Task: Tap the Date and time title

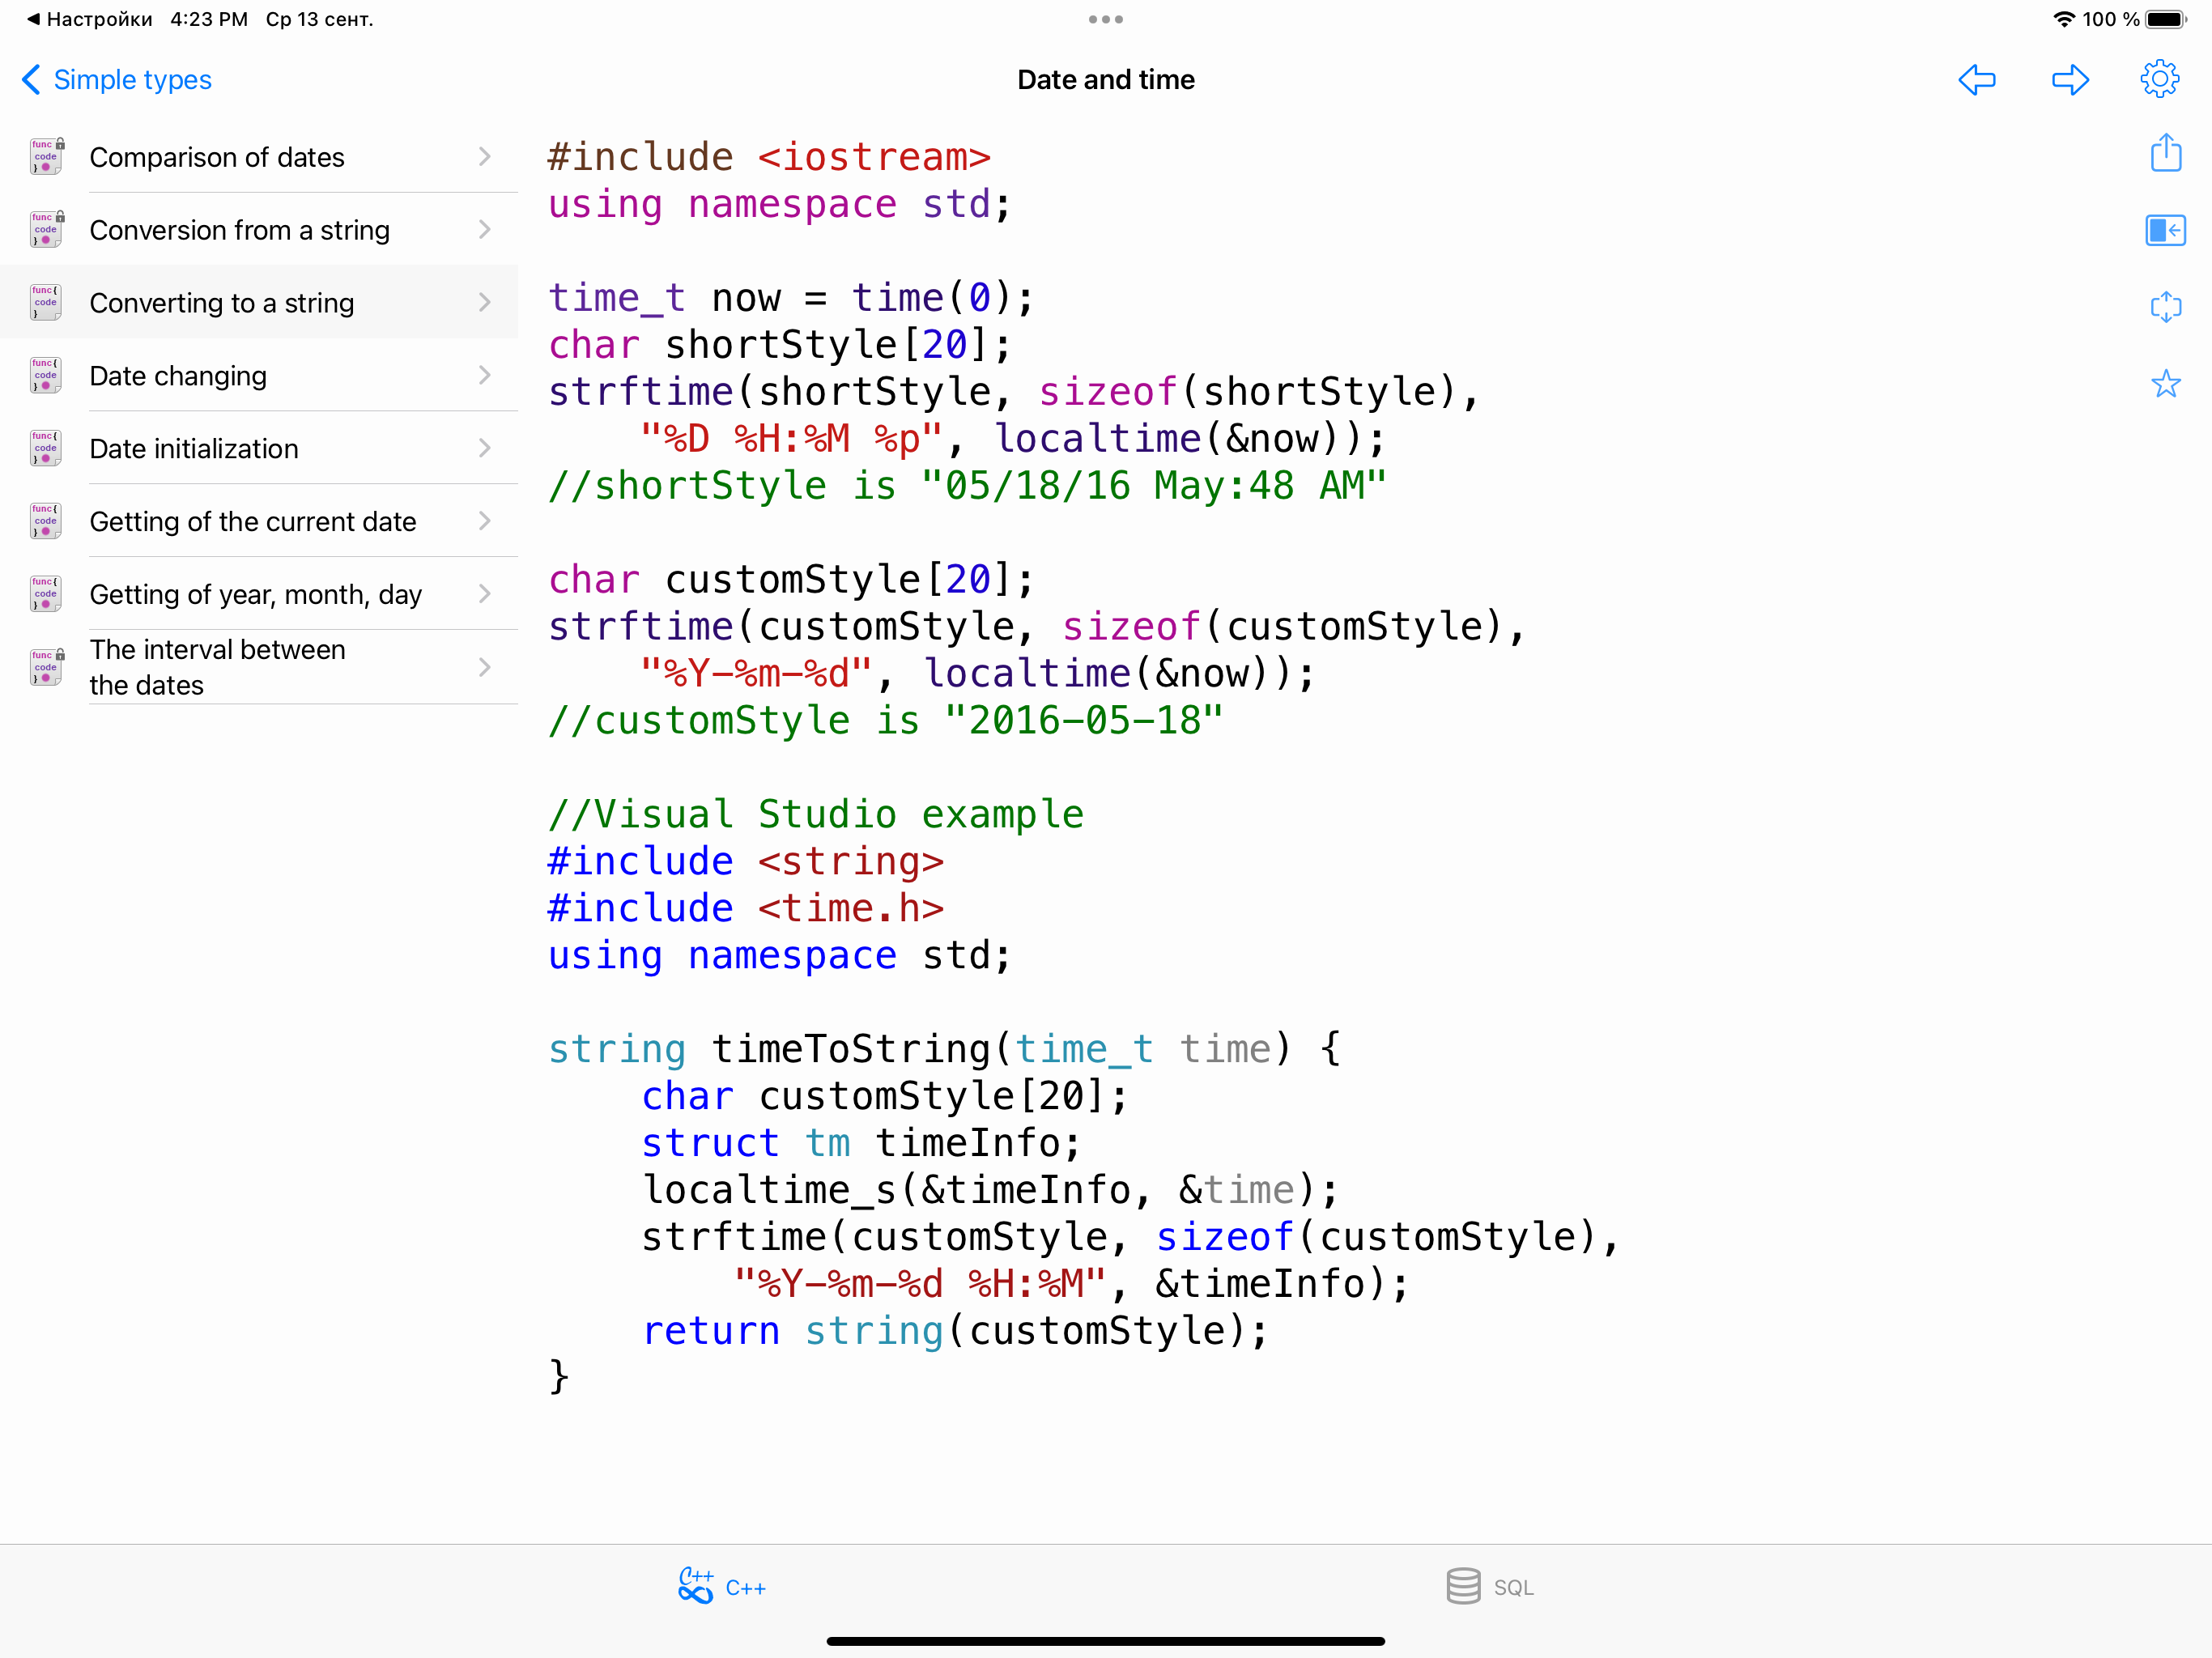Action: tap(1106, 79)
